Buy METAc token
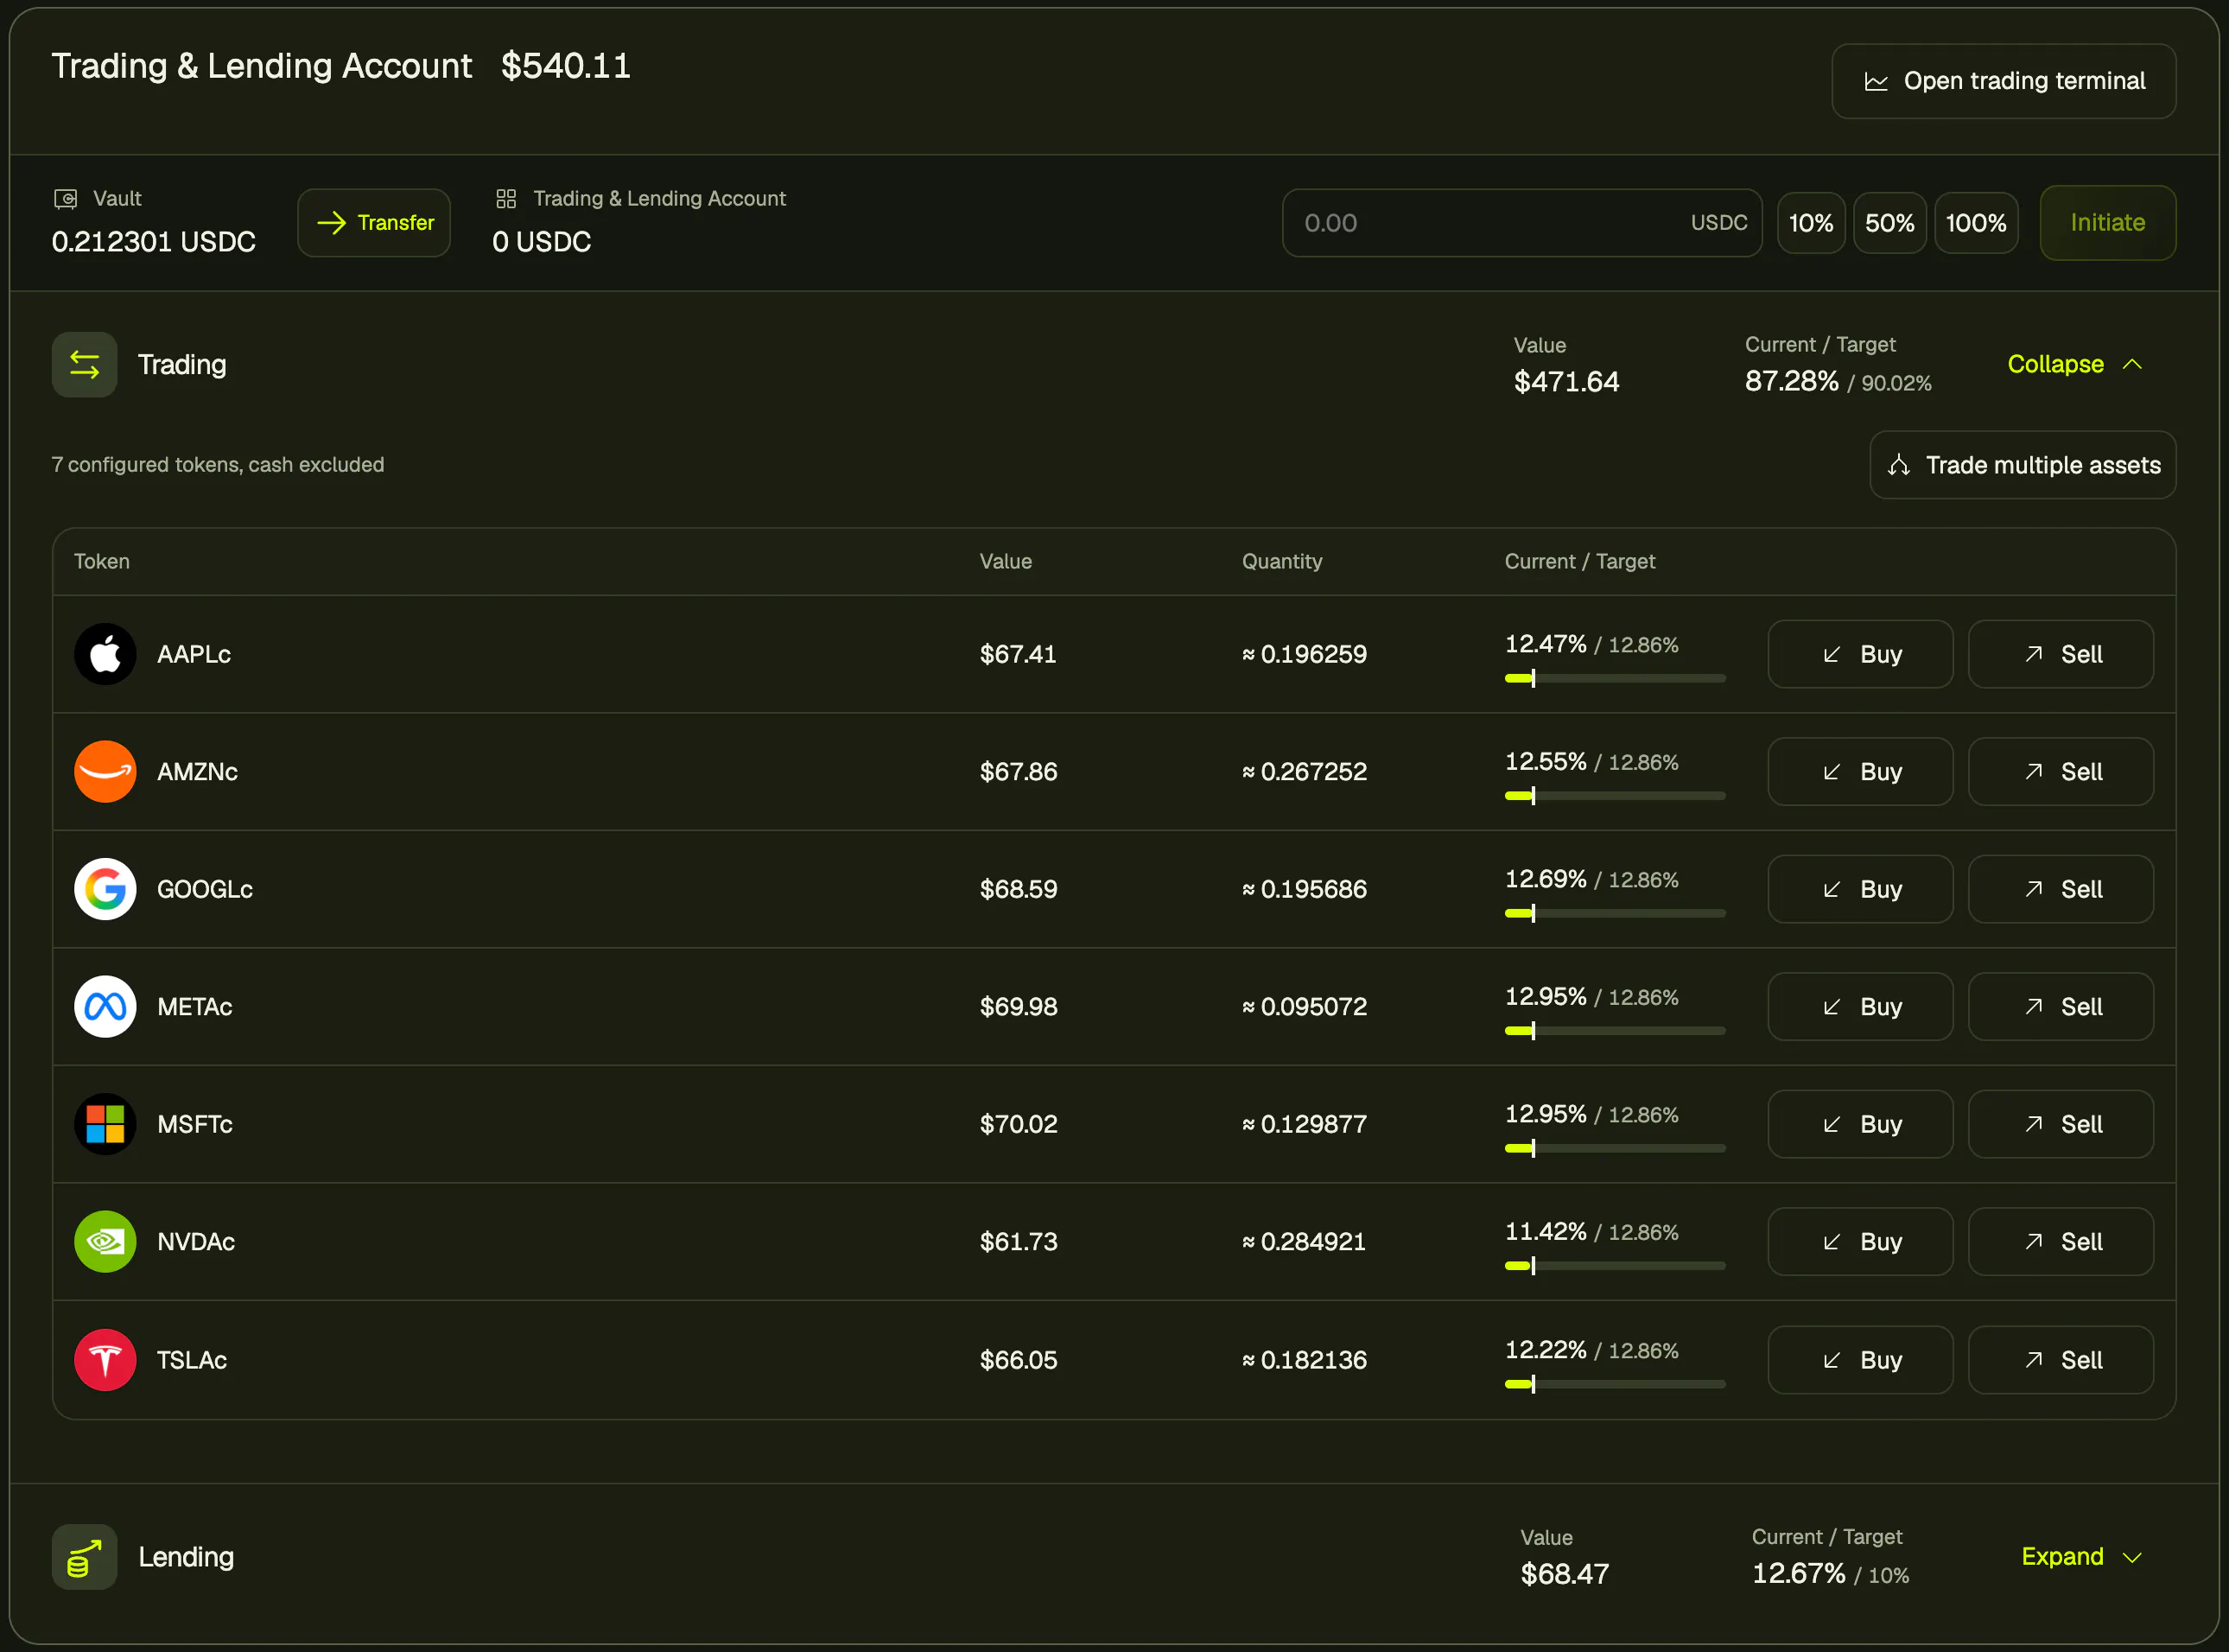The height and width of the screenshot is (1652, 2229). point(1861,1007)
